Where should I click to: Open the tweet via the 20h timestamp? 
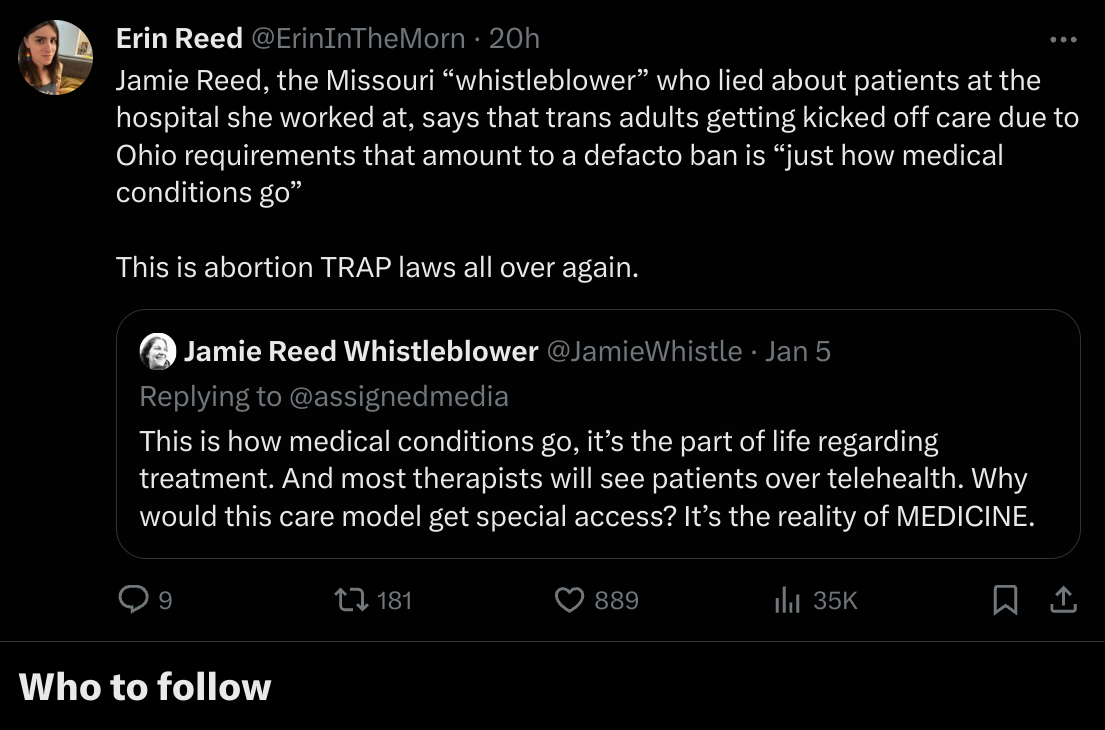(514, 38)
